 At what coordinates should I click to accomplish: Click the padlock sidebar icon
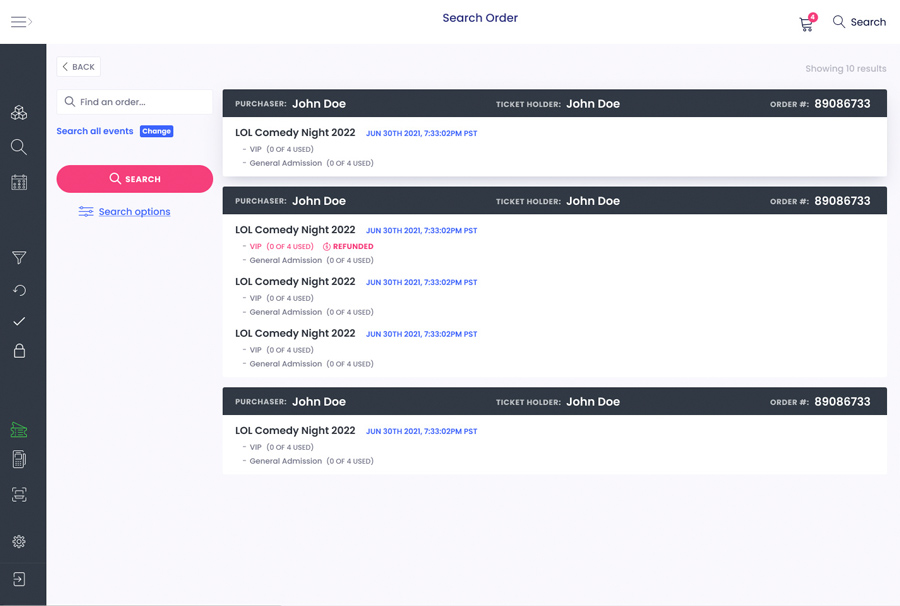point(19,351)
